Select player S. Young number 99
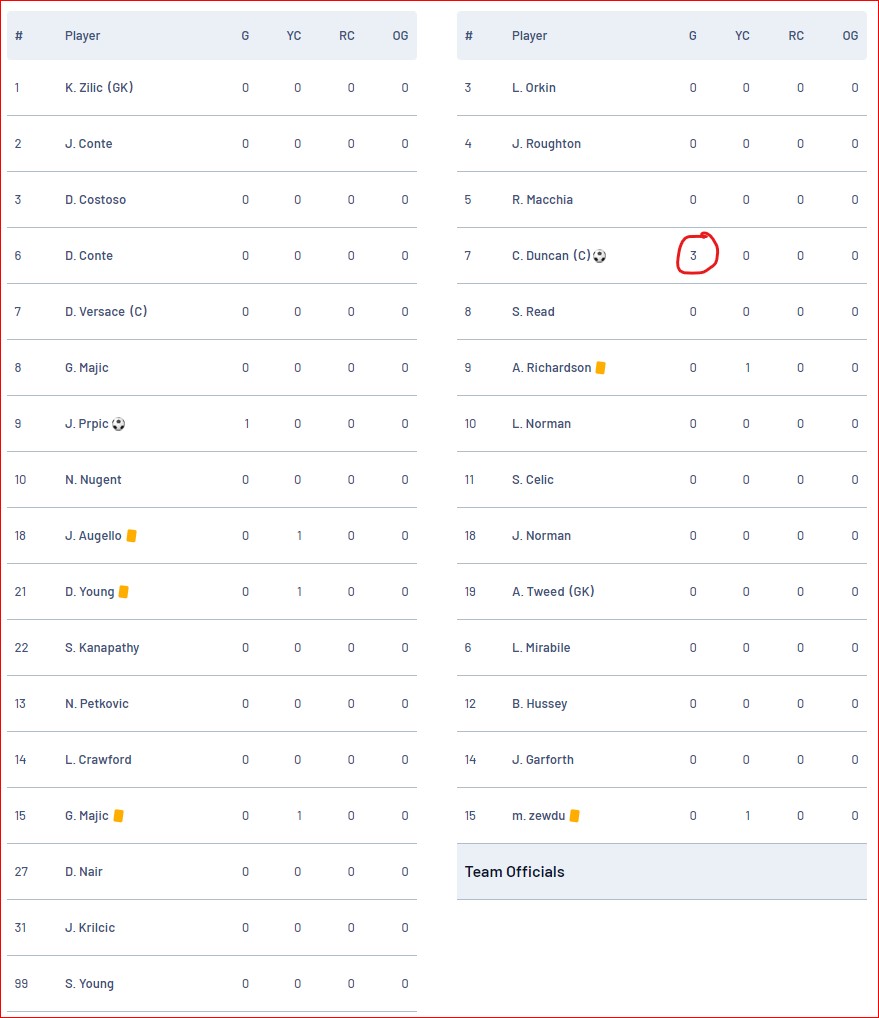The width and height of the screenshot is (879, 1018). tap(89, 984)
